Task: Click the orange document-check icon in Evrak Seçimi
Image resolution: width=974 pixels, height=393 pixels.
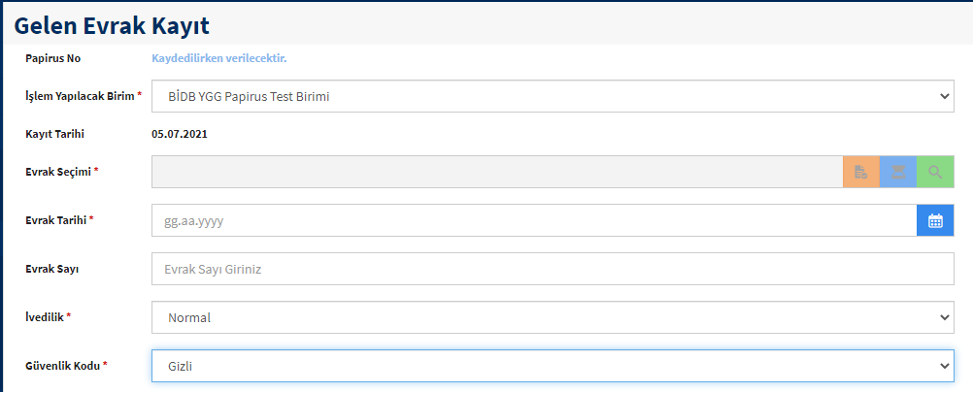Action: pos(861,172)
